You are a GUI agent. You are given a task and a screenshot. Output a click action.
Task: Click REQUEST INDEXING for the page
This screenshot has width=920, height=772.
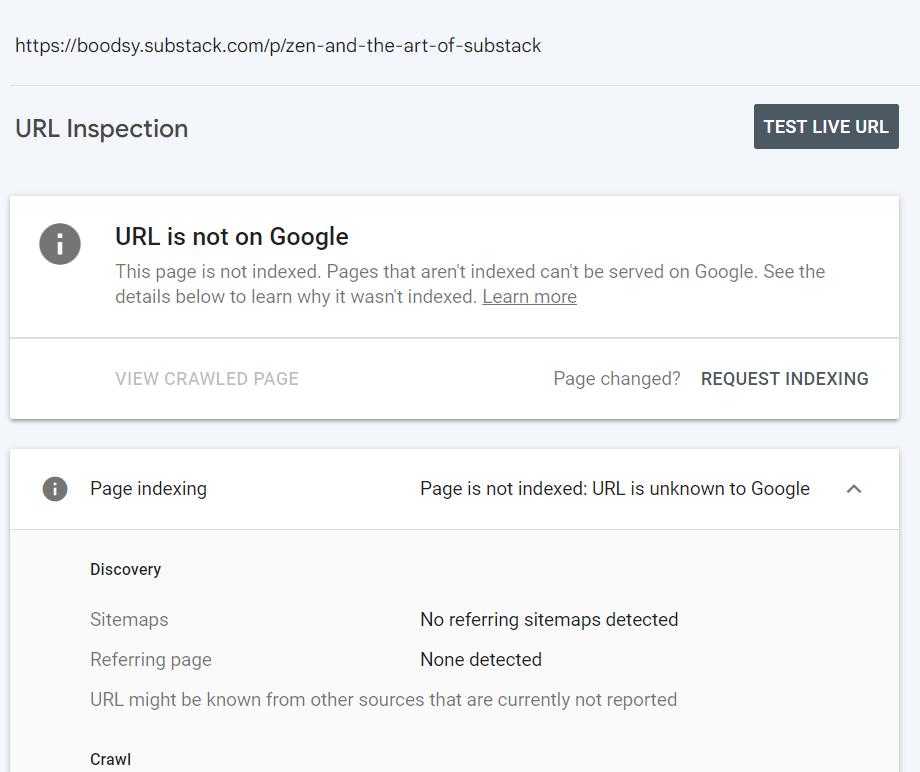(x=784, y=379)
